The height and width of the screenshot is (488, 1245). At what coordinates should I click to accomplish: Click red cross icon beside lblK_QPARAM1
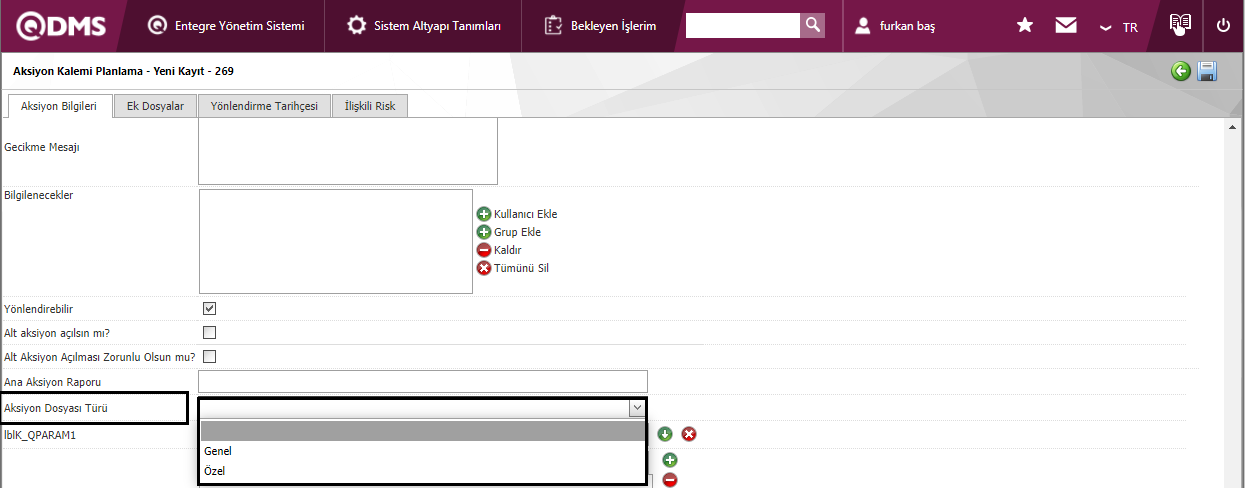click(689, 434)
